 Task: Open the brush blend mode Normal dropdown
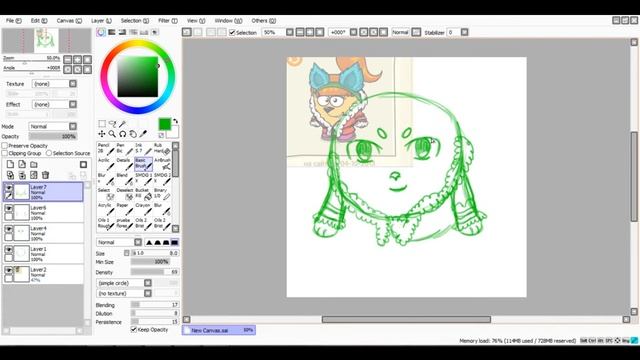tap(138, 242)
